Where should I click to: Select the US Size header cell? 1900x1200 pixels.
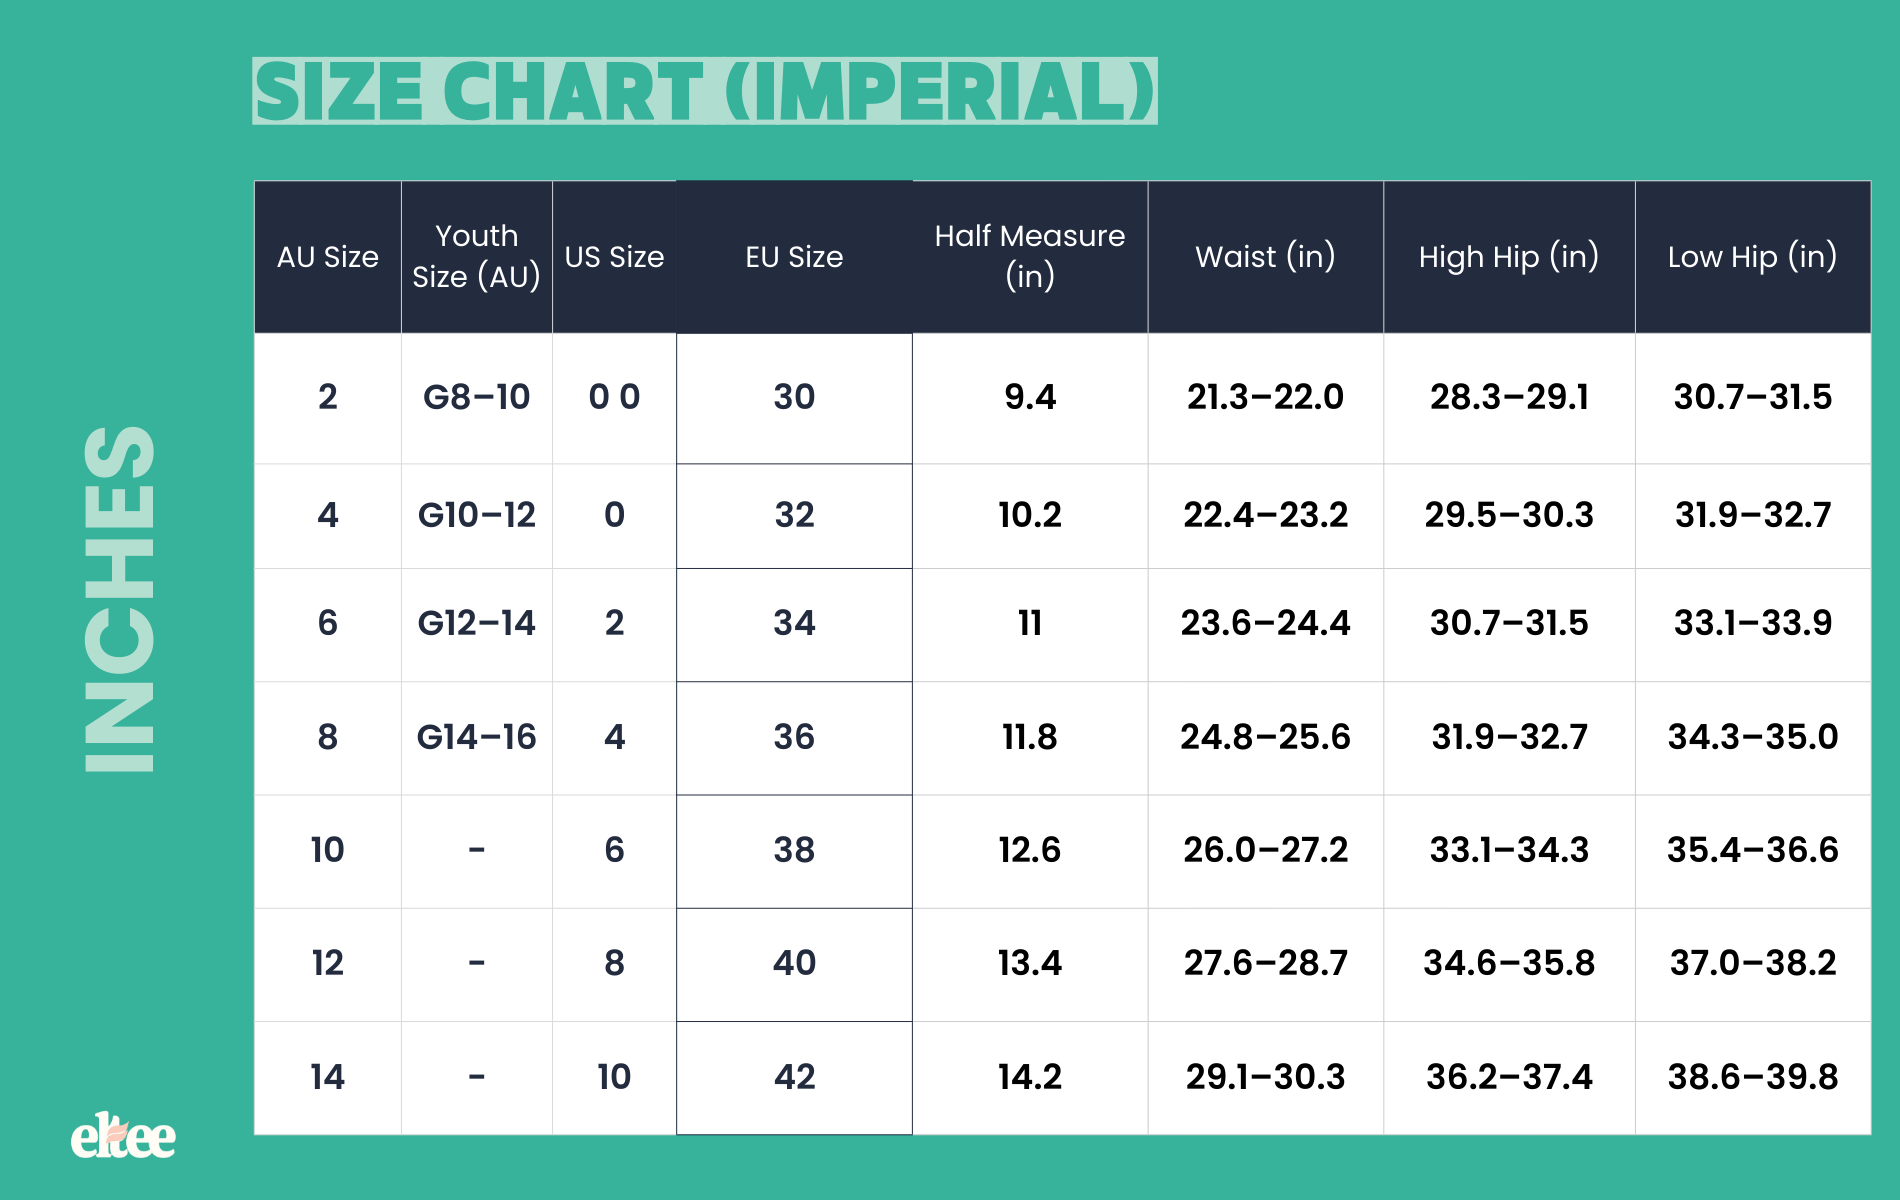point(614,257)
